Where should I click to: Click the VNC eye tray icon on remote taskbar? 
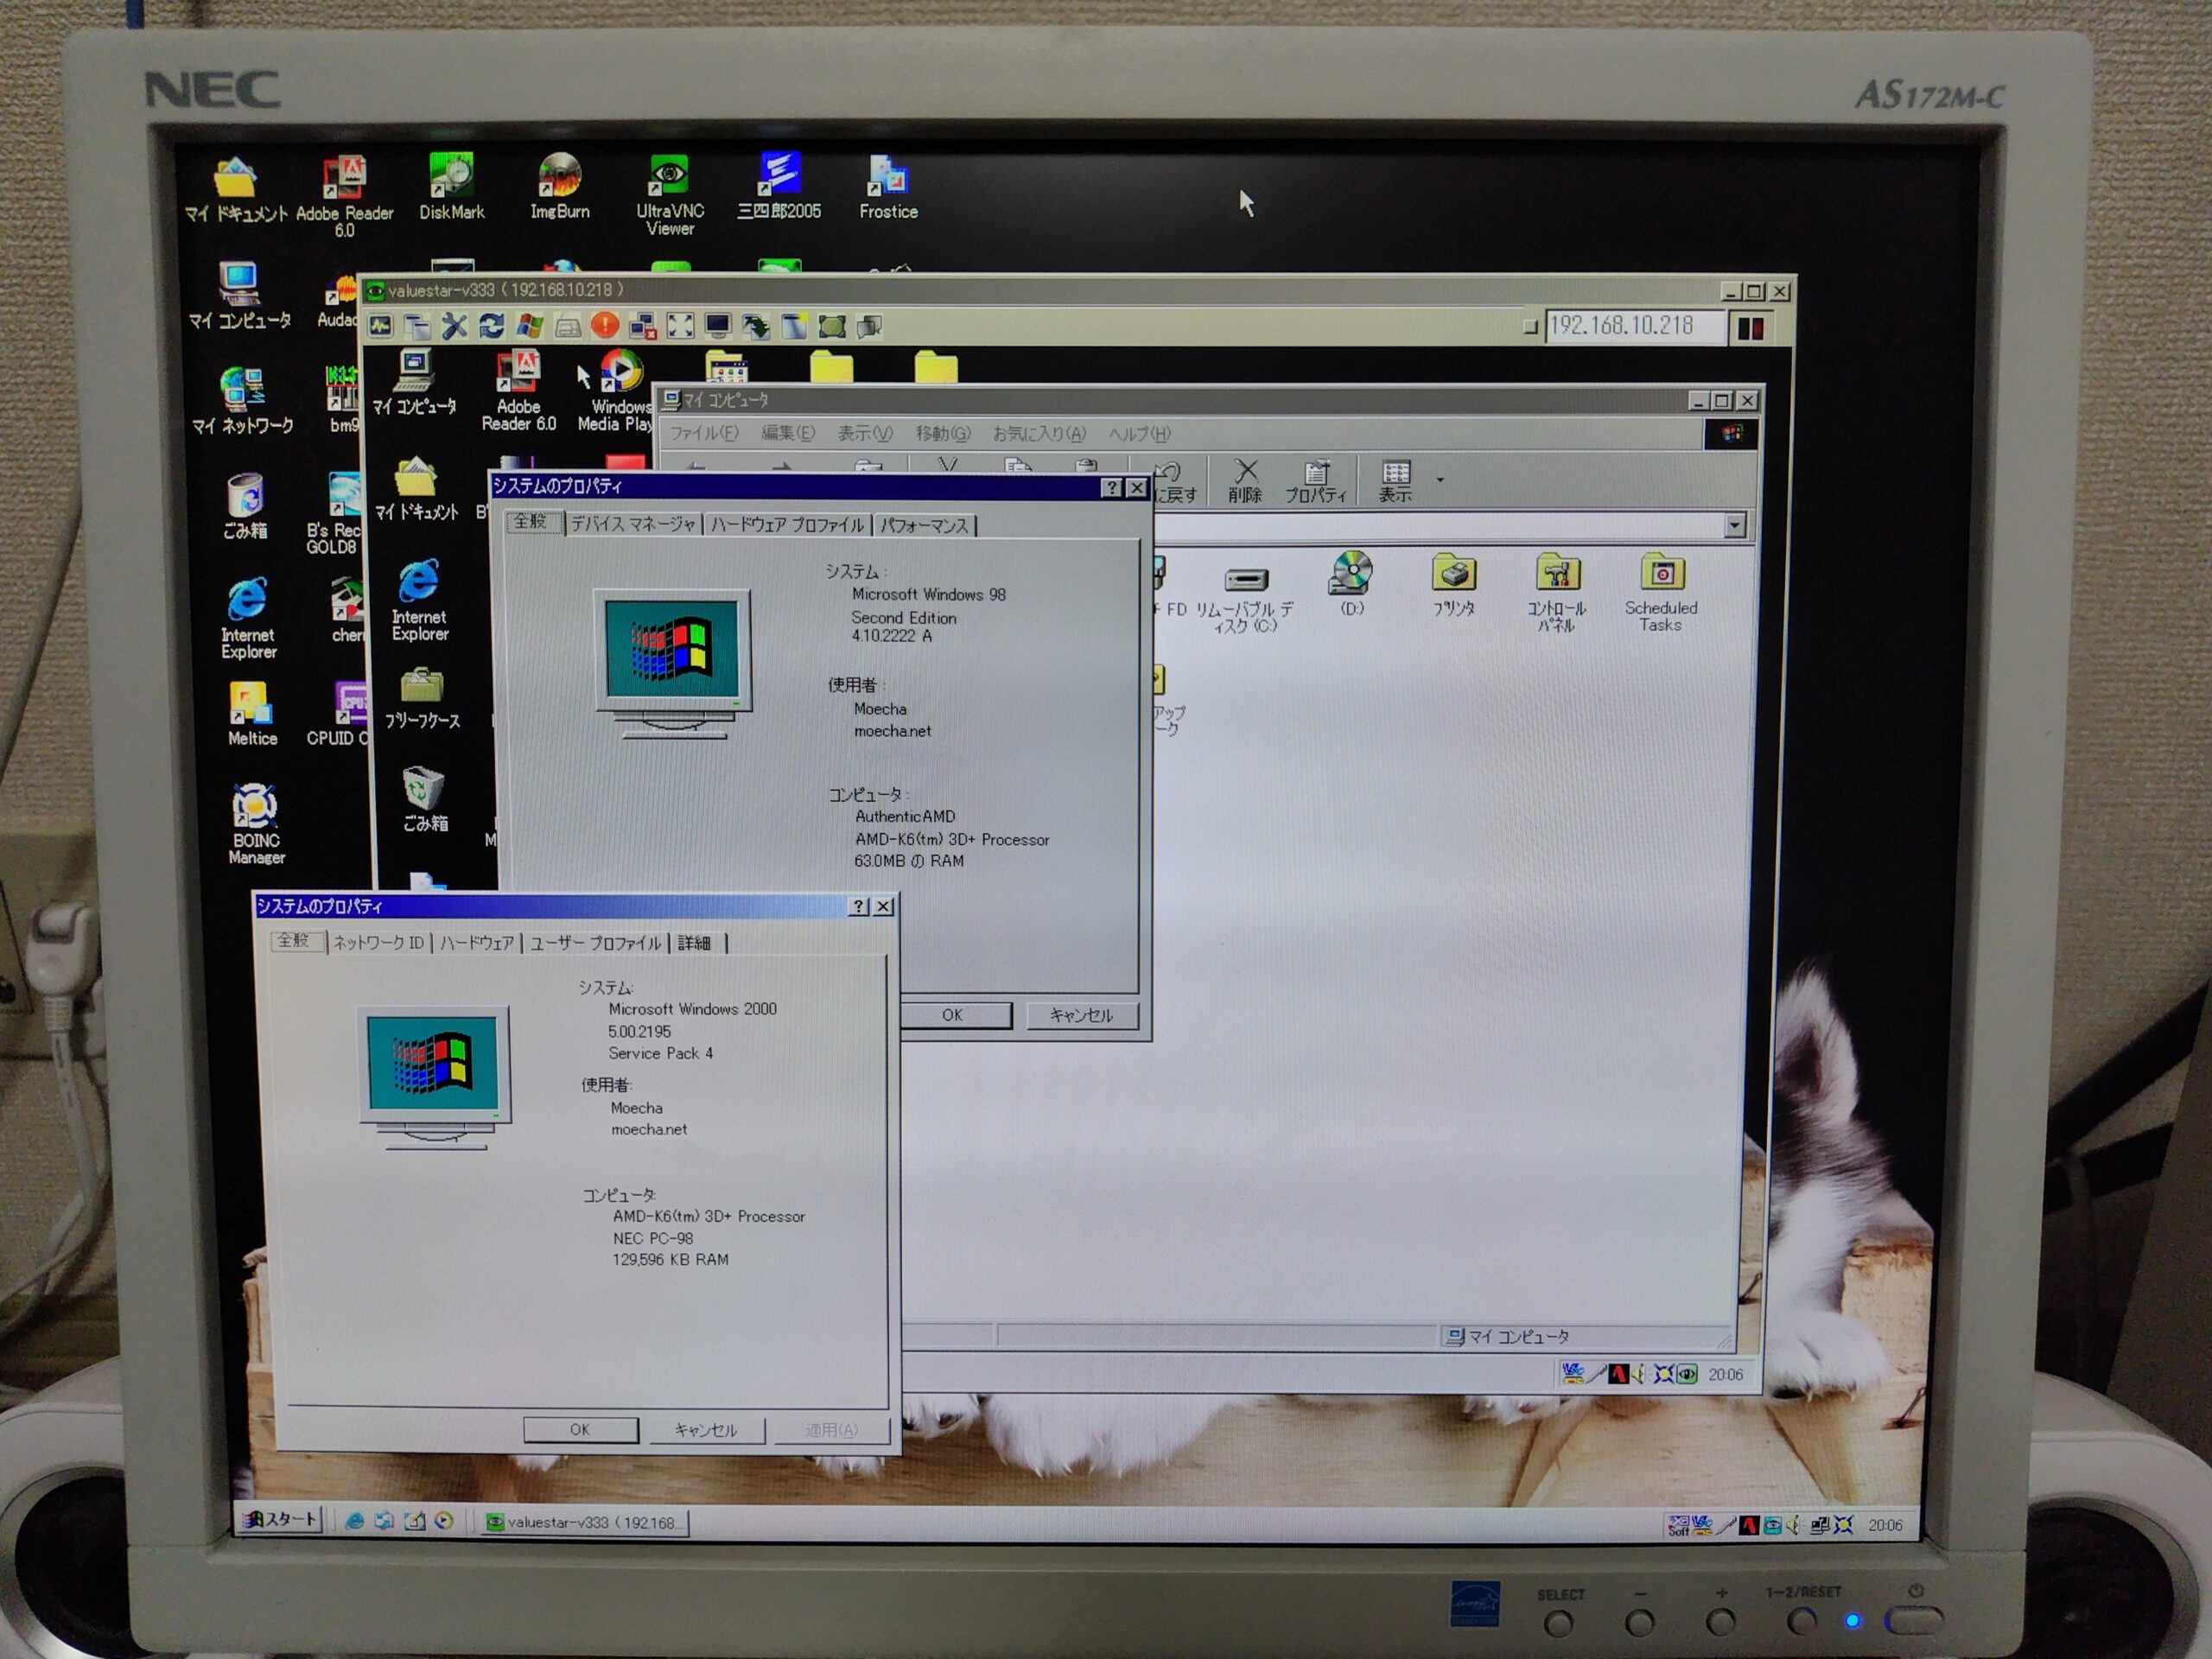tap(1686, 1374)
